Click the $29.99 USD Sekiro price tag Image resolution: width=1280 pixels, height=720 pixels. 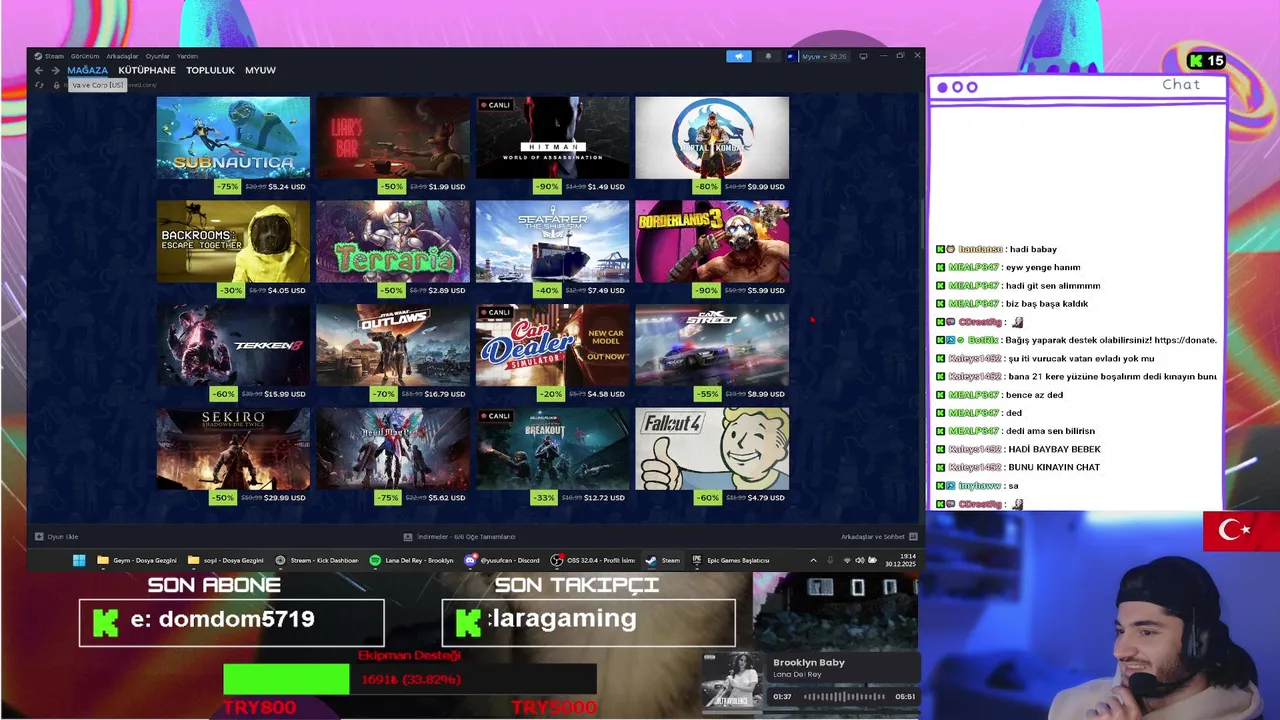click(285, 498)
